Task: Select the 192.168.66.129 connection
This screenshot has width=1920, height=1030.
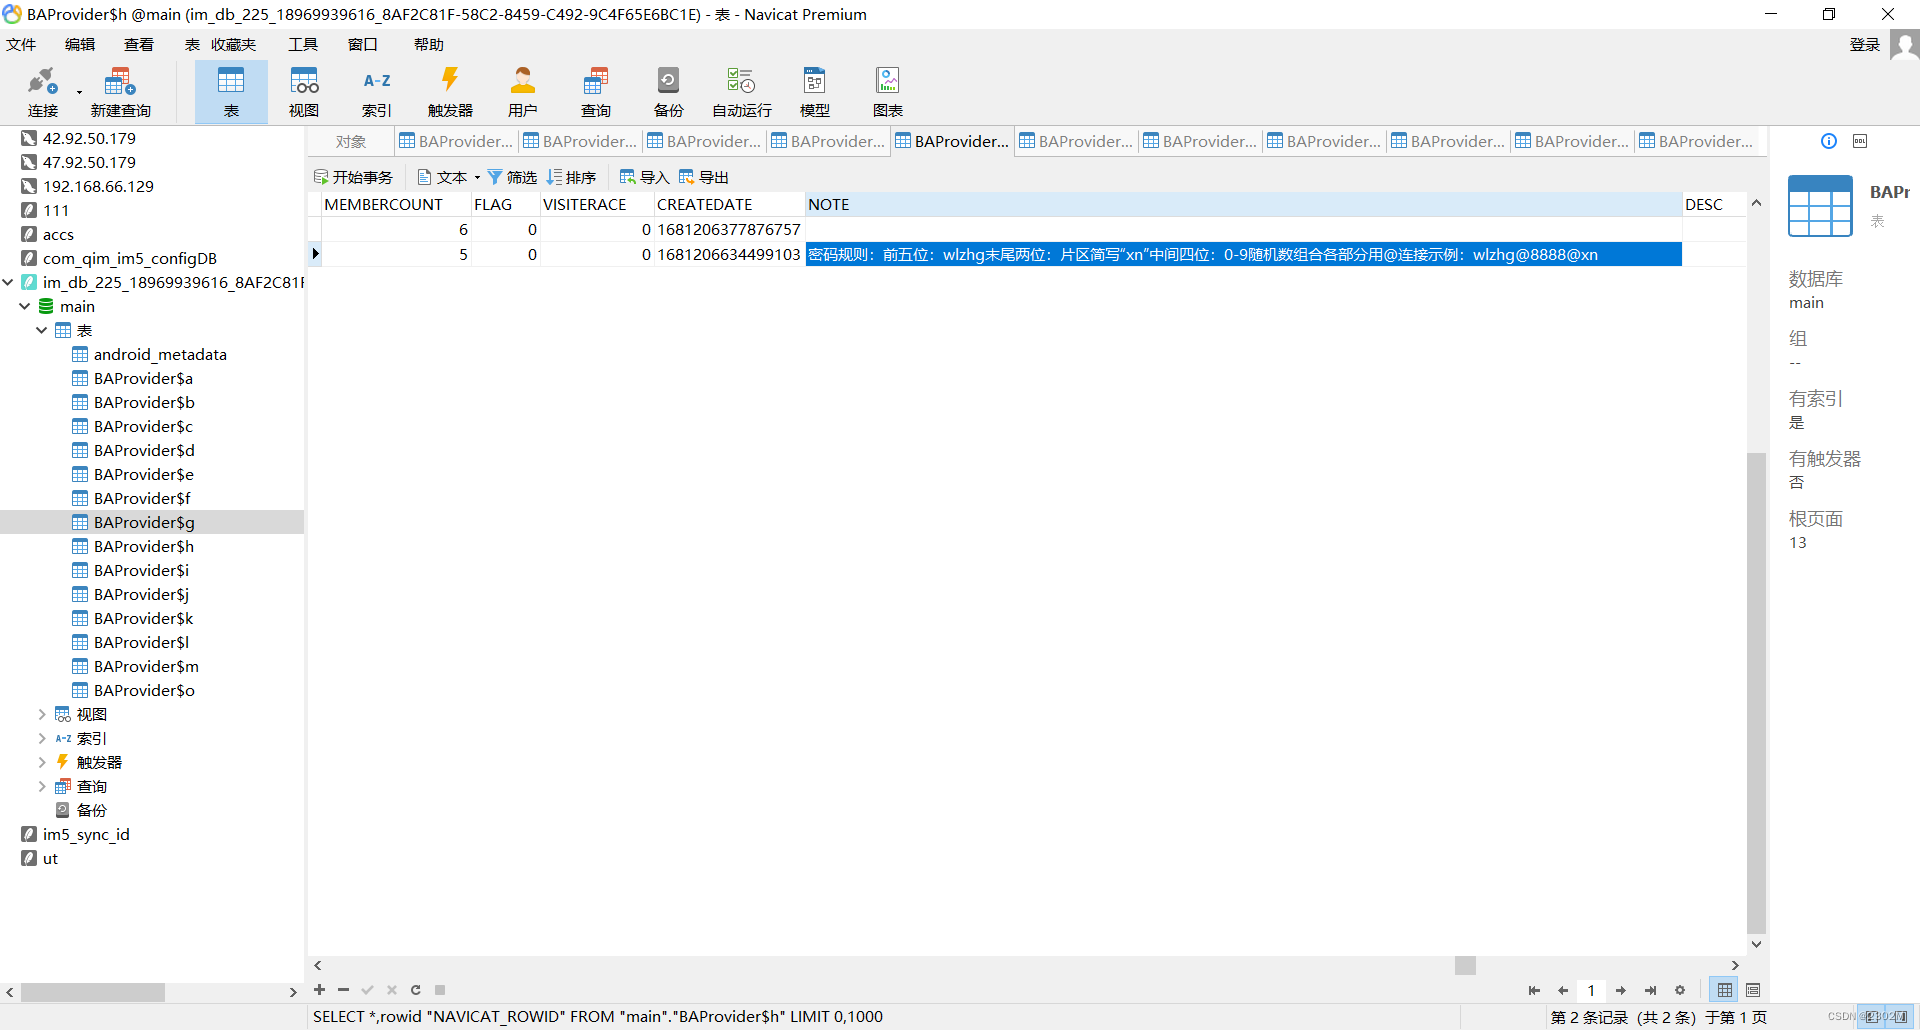Action: pos(98,186)
